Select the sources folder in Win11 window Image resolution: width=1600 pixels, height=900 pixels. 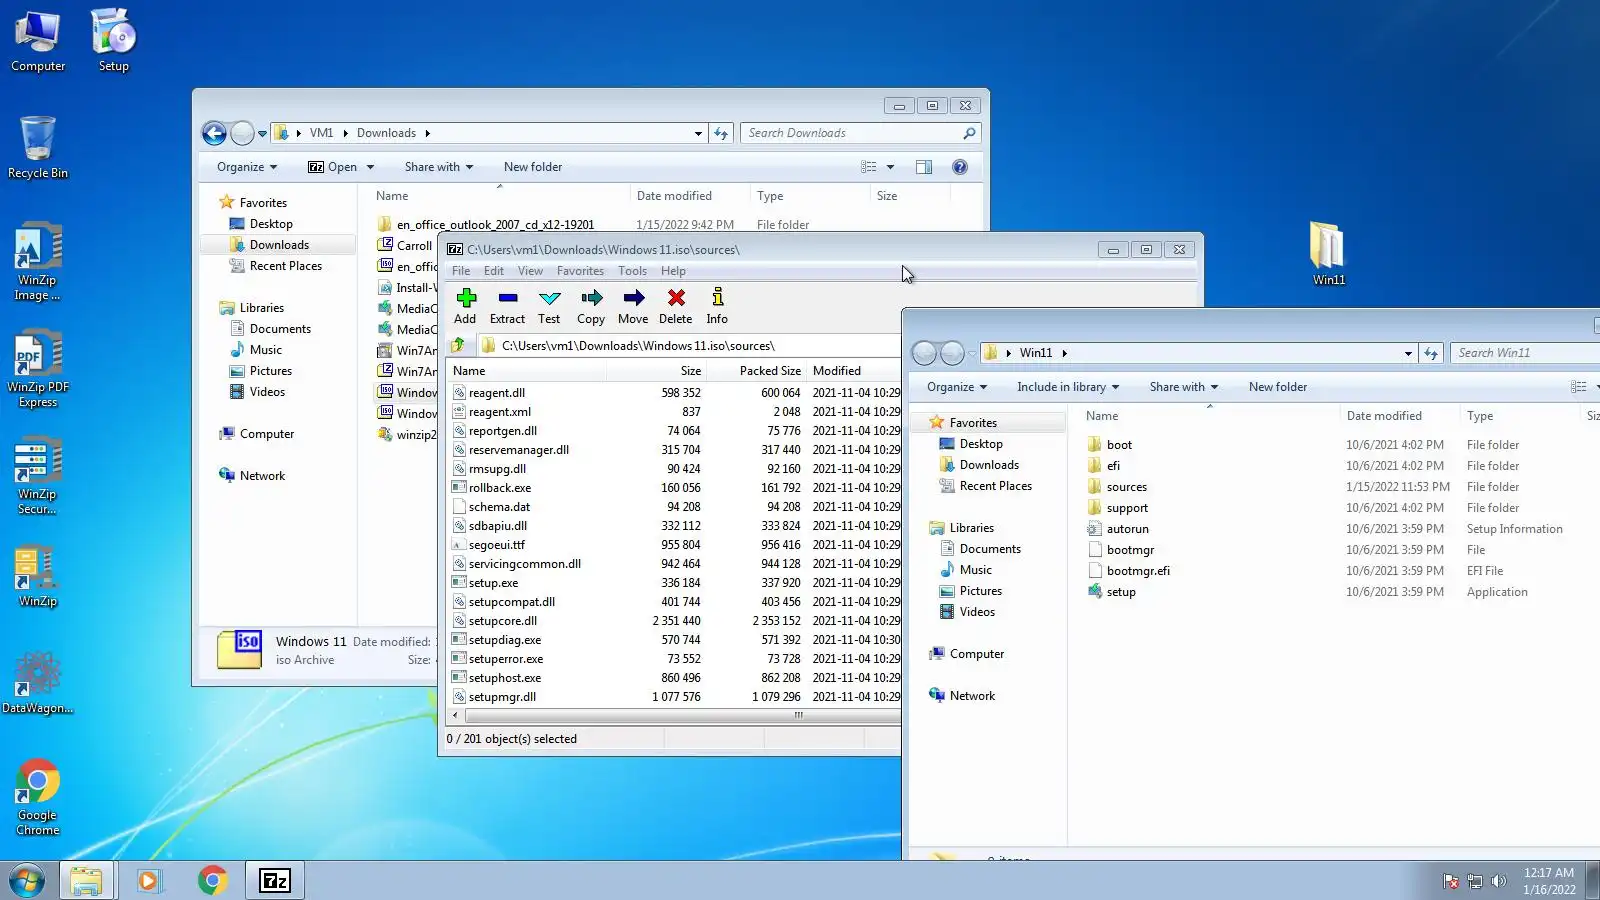point(1126,487)
